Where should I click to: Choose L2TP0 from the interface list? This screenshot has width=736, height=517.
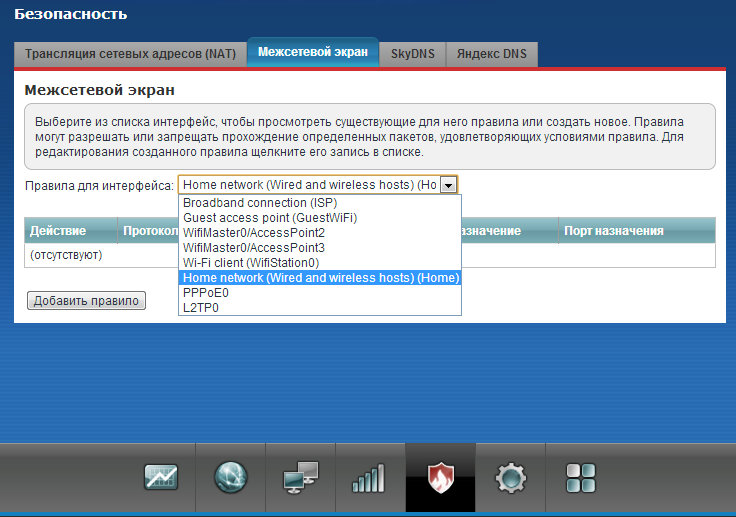(x=201, y=308)
